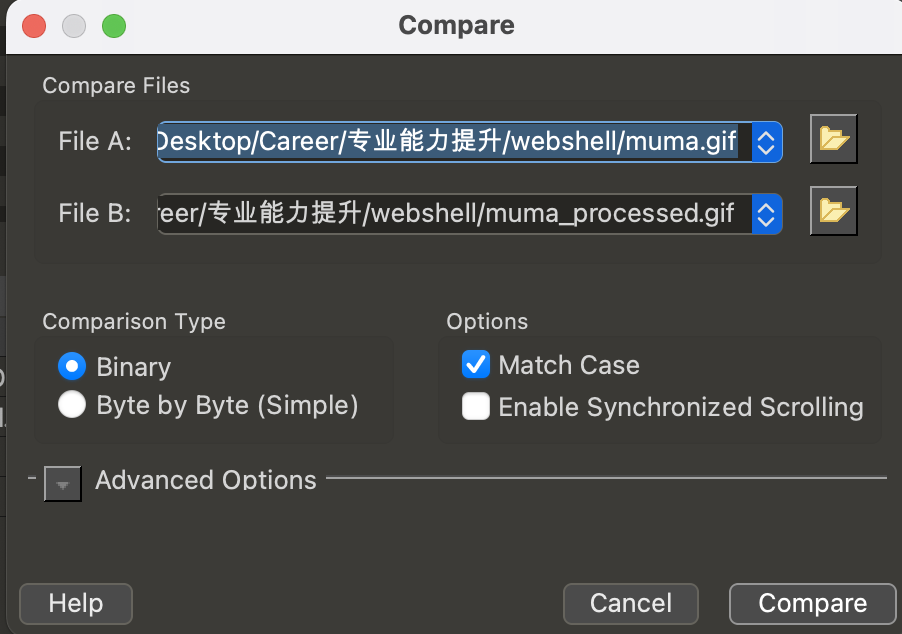Click the 'Advanced Options' text label

tap(205, 480)
